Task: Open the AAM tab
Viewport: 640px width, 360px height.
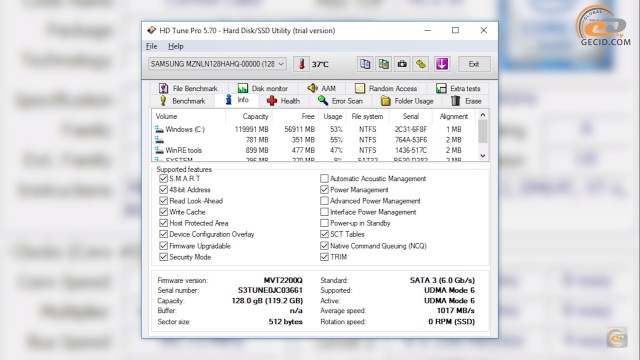Action: coord(322,88)
